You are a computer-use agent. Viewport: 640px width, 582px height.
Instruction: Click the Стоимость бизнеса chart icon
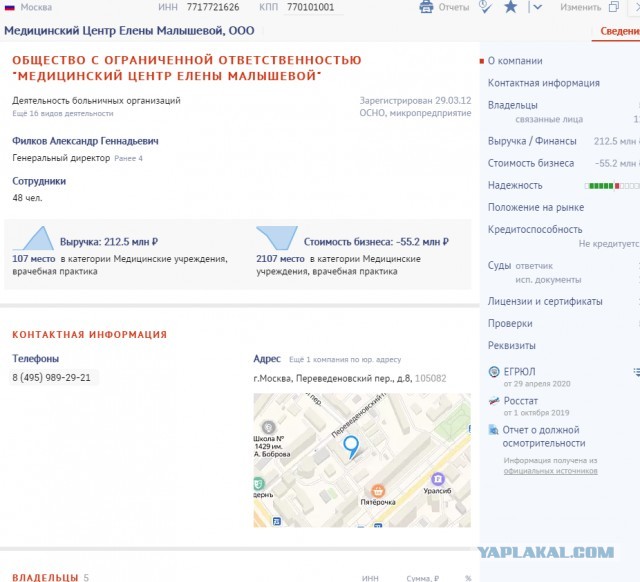pos(277,238)
